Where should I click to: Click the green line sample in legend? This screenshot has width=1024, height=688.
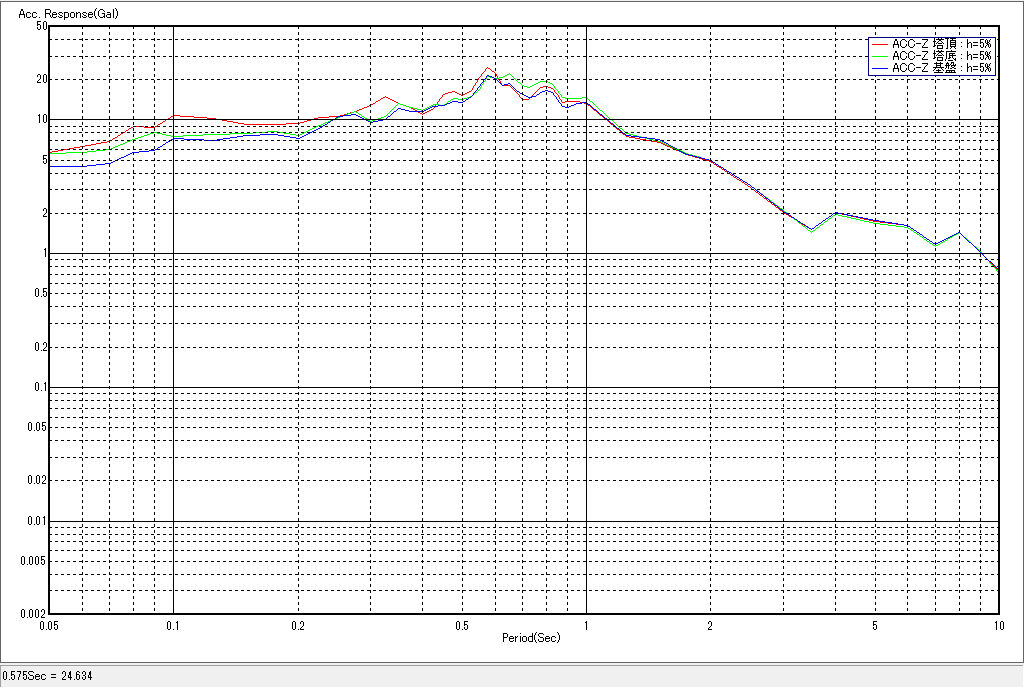pyautogui.click(x=880, y=56)
